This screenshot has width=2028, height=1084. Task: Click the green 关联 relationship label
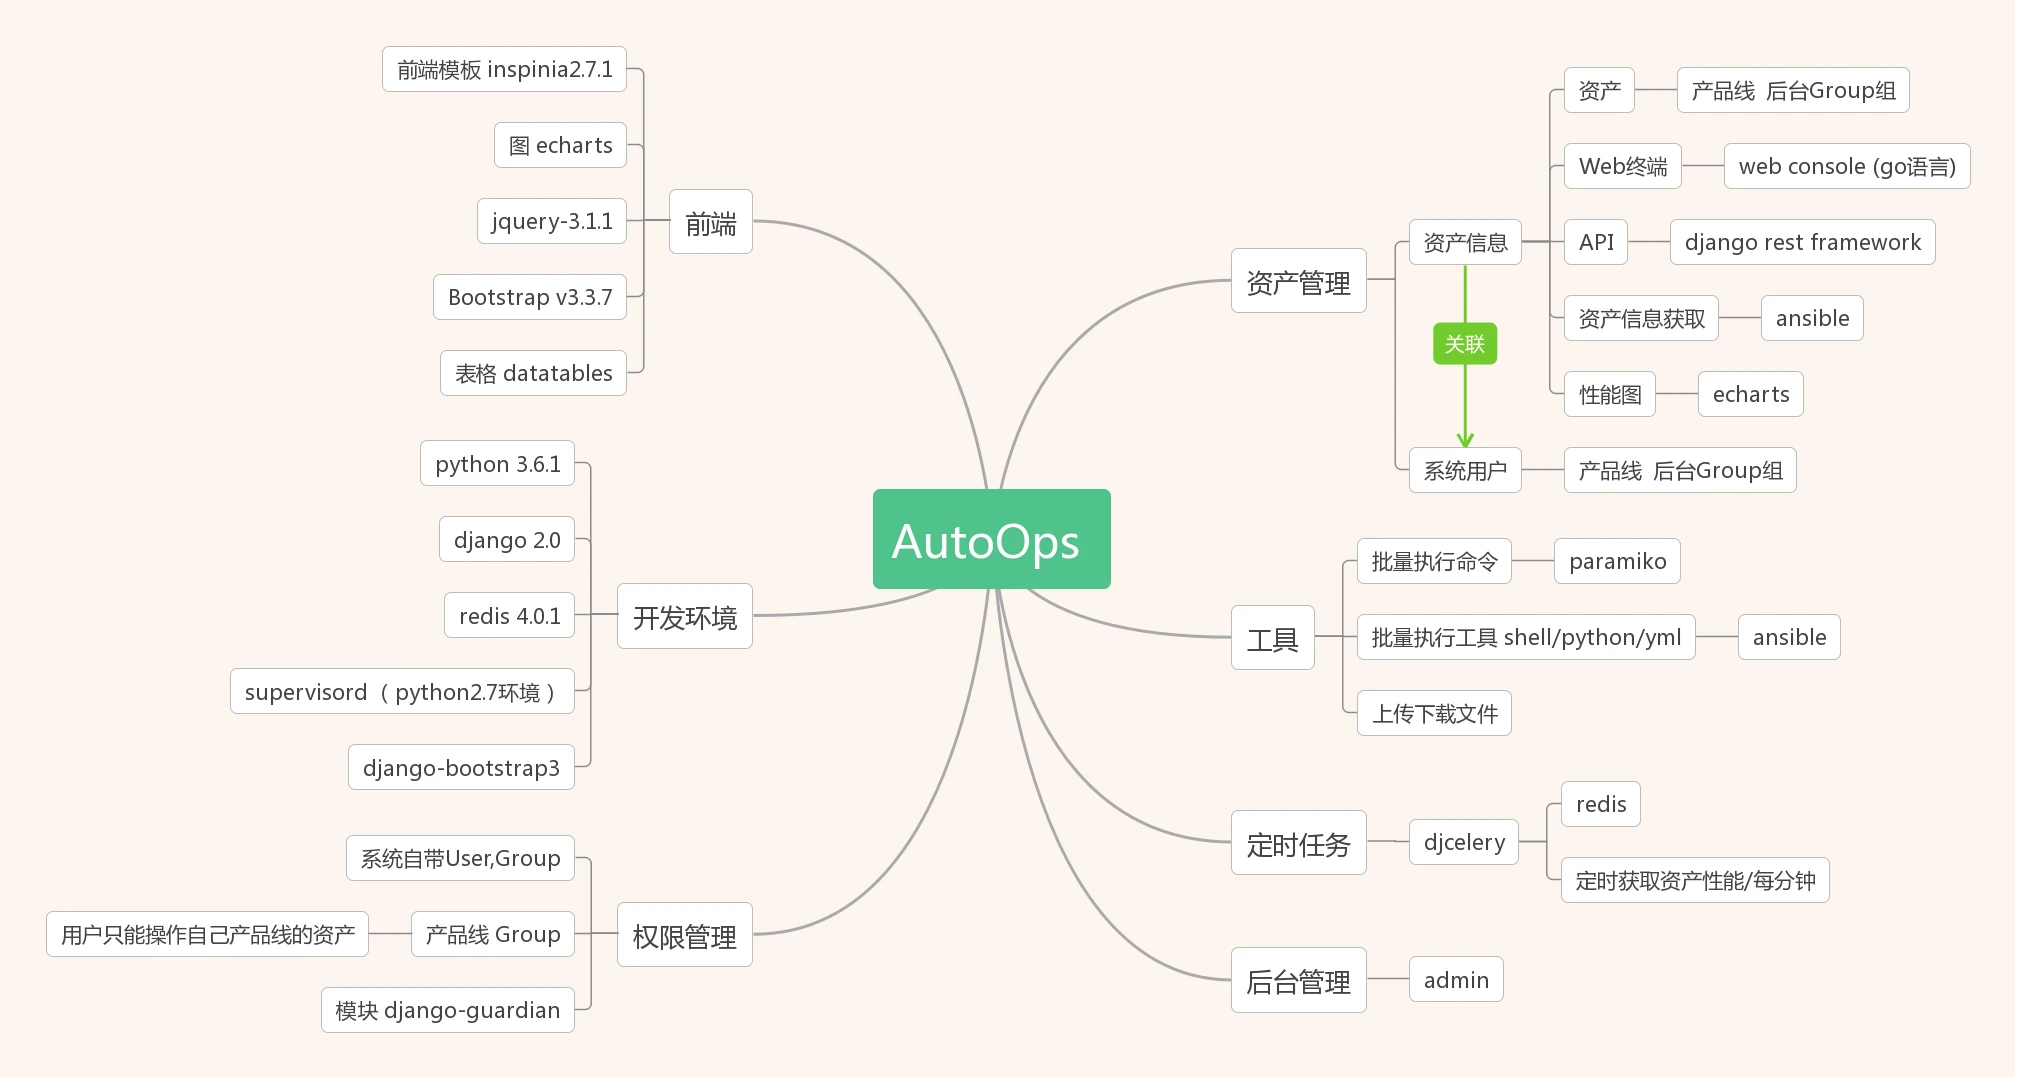point(1464,344)
